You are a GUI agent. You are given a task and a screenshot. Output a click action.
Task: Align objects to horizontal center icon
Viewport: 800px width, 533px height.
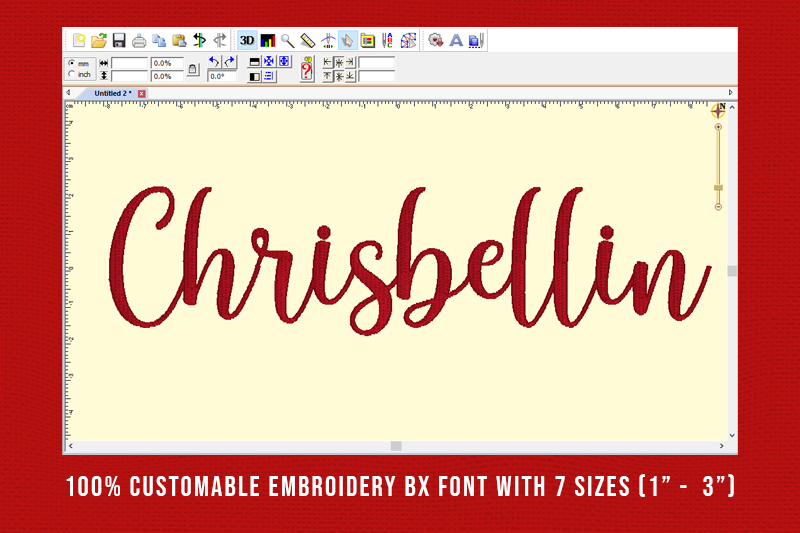click(339, 62)
